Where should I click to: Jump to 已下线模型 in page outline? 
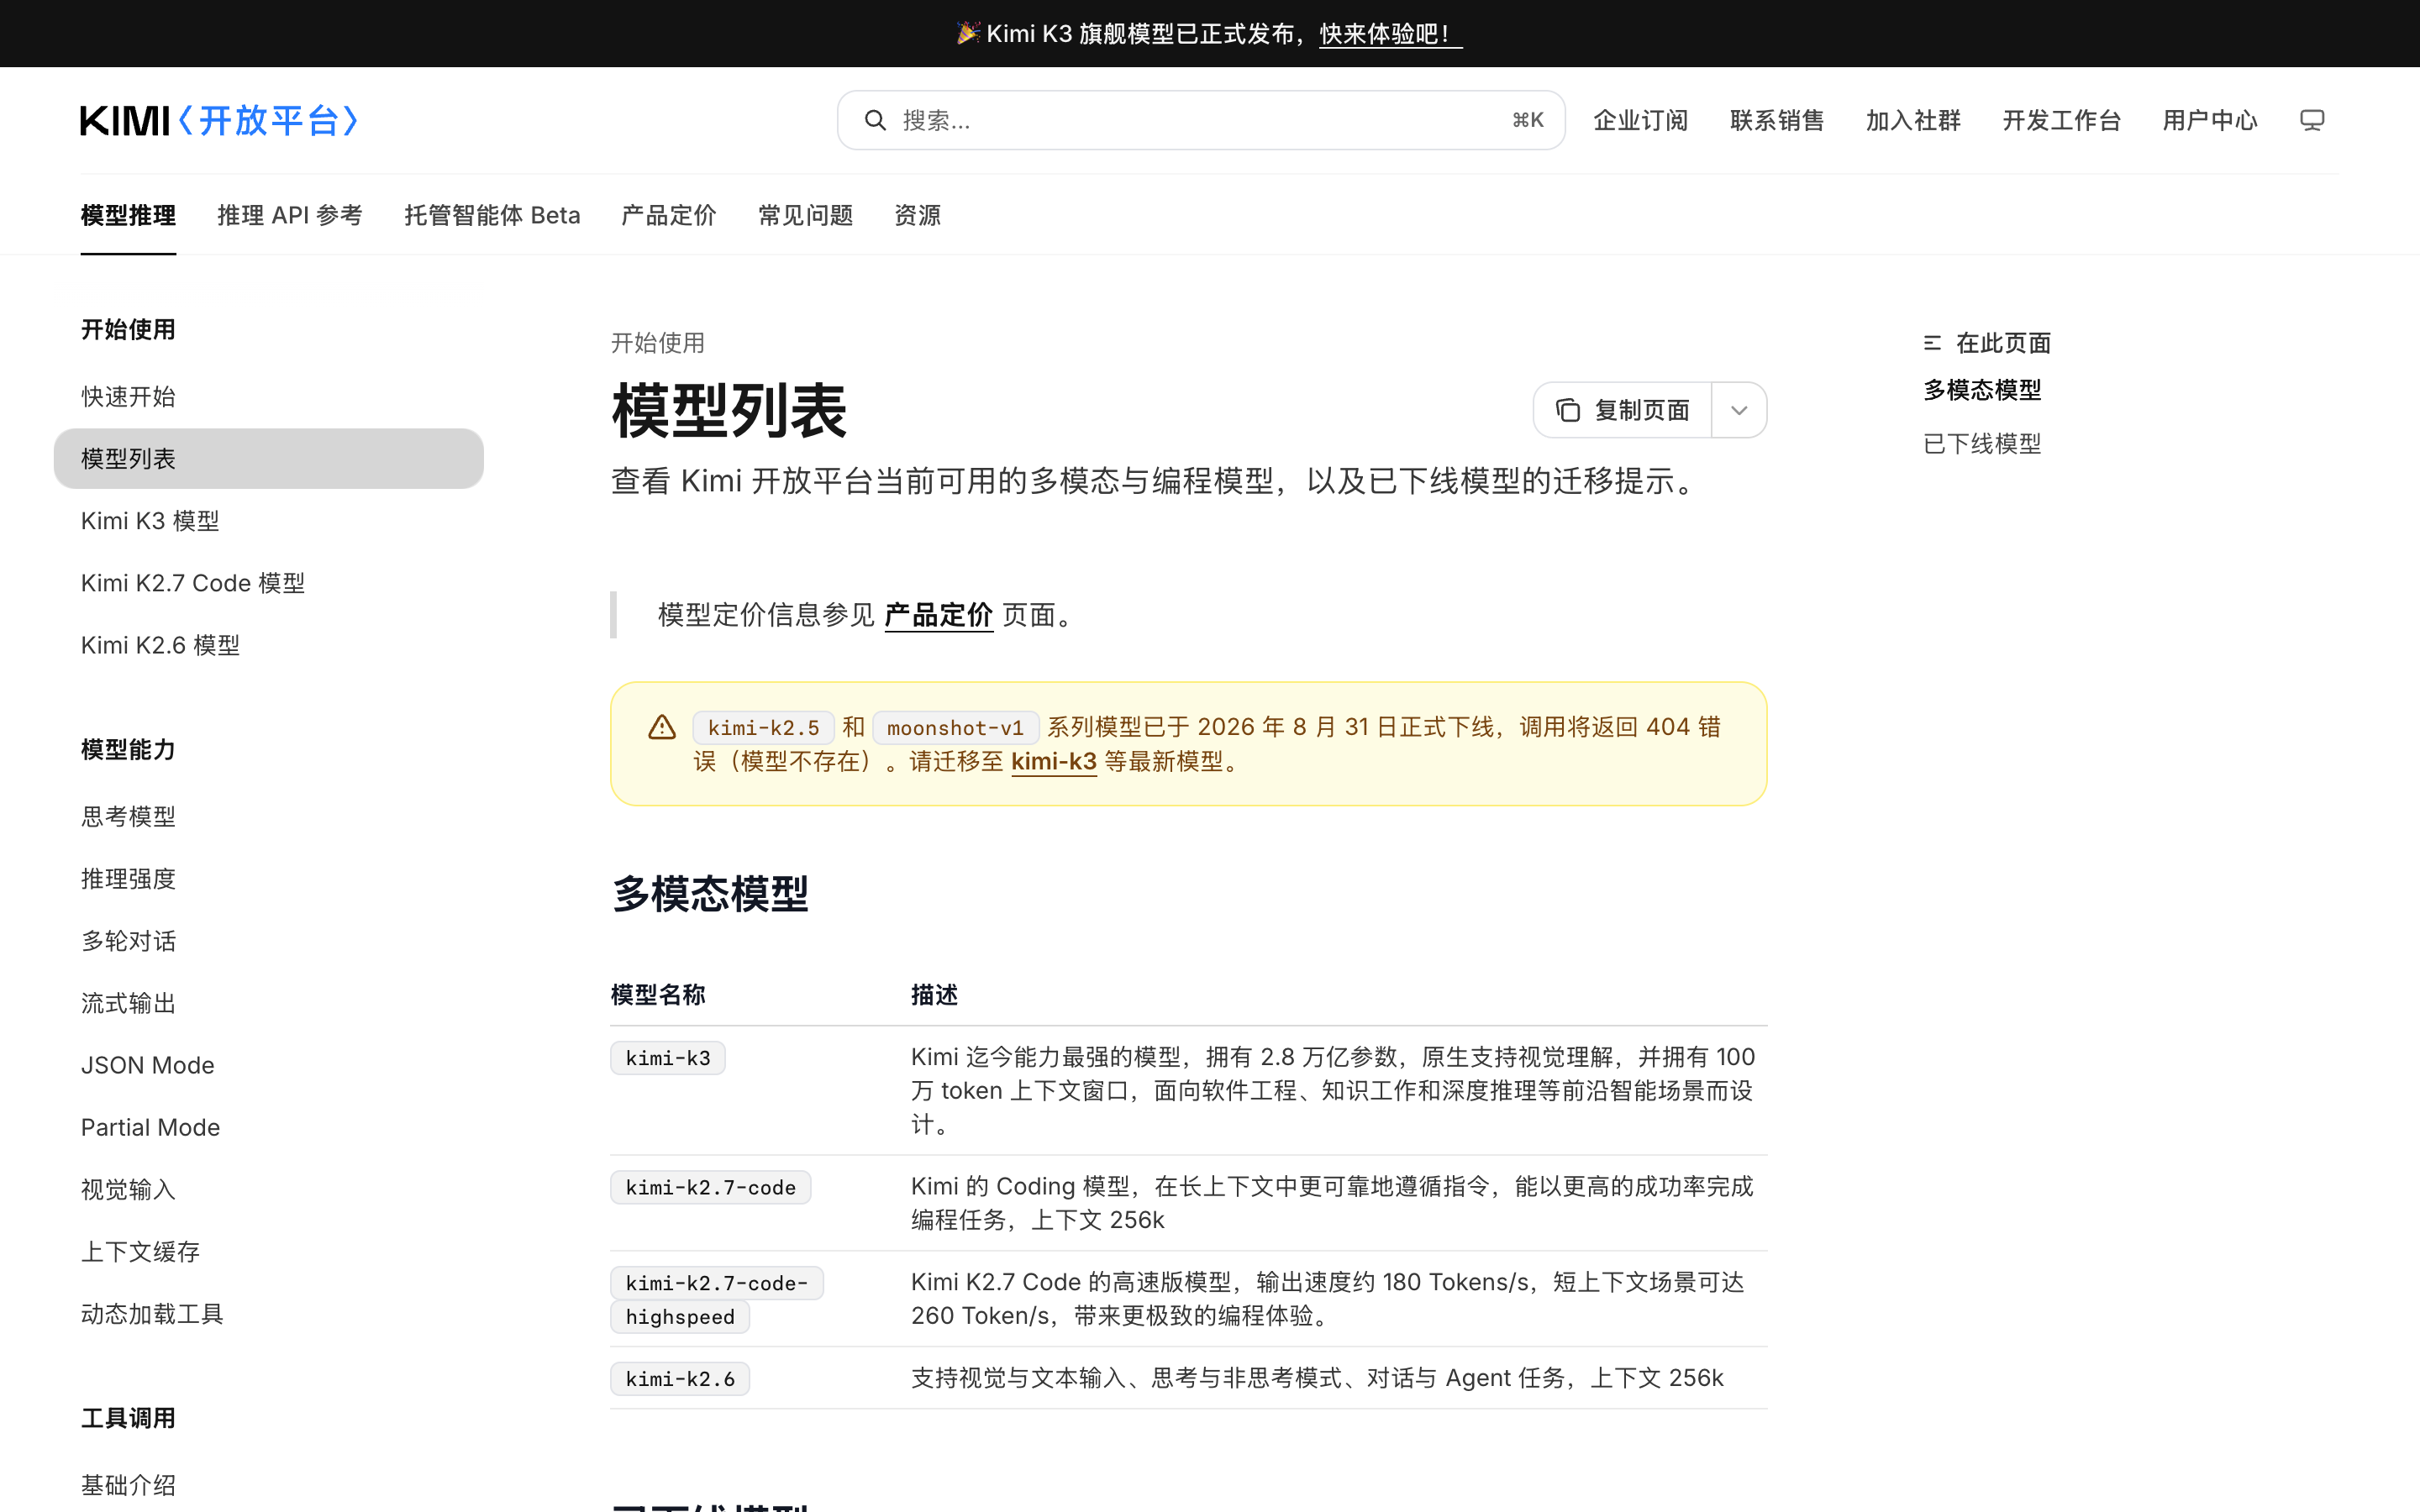coord(1982,443)
